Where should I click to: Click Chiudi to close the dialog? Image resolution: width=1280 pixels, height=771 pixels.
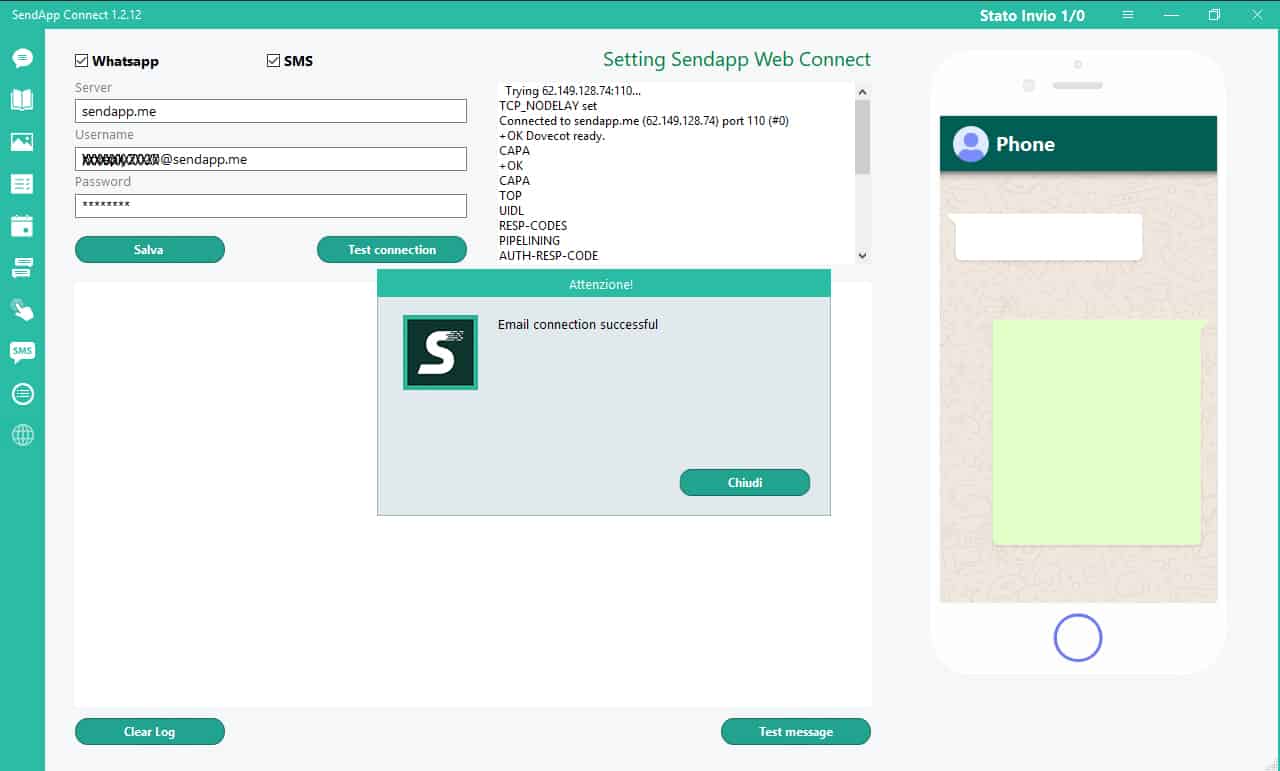pyautogui.click(x=744, y=483)
